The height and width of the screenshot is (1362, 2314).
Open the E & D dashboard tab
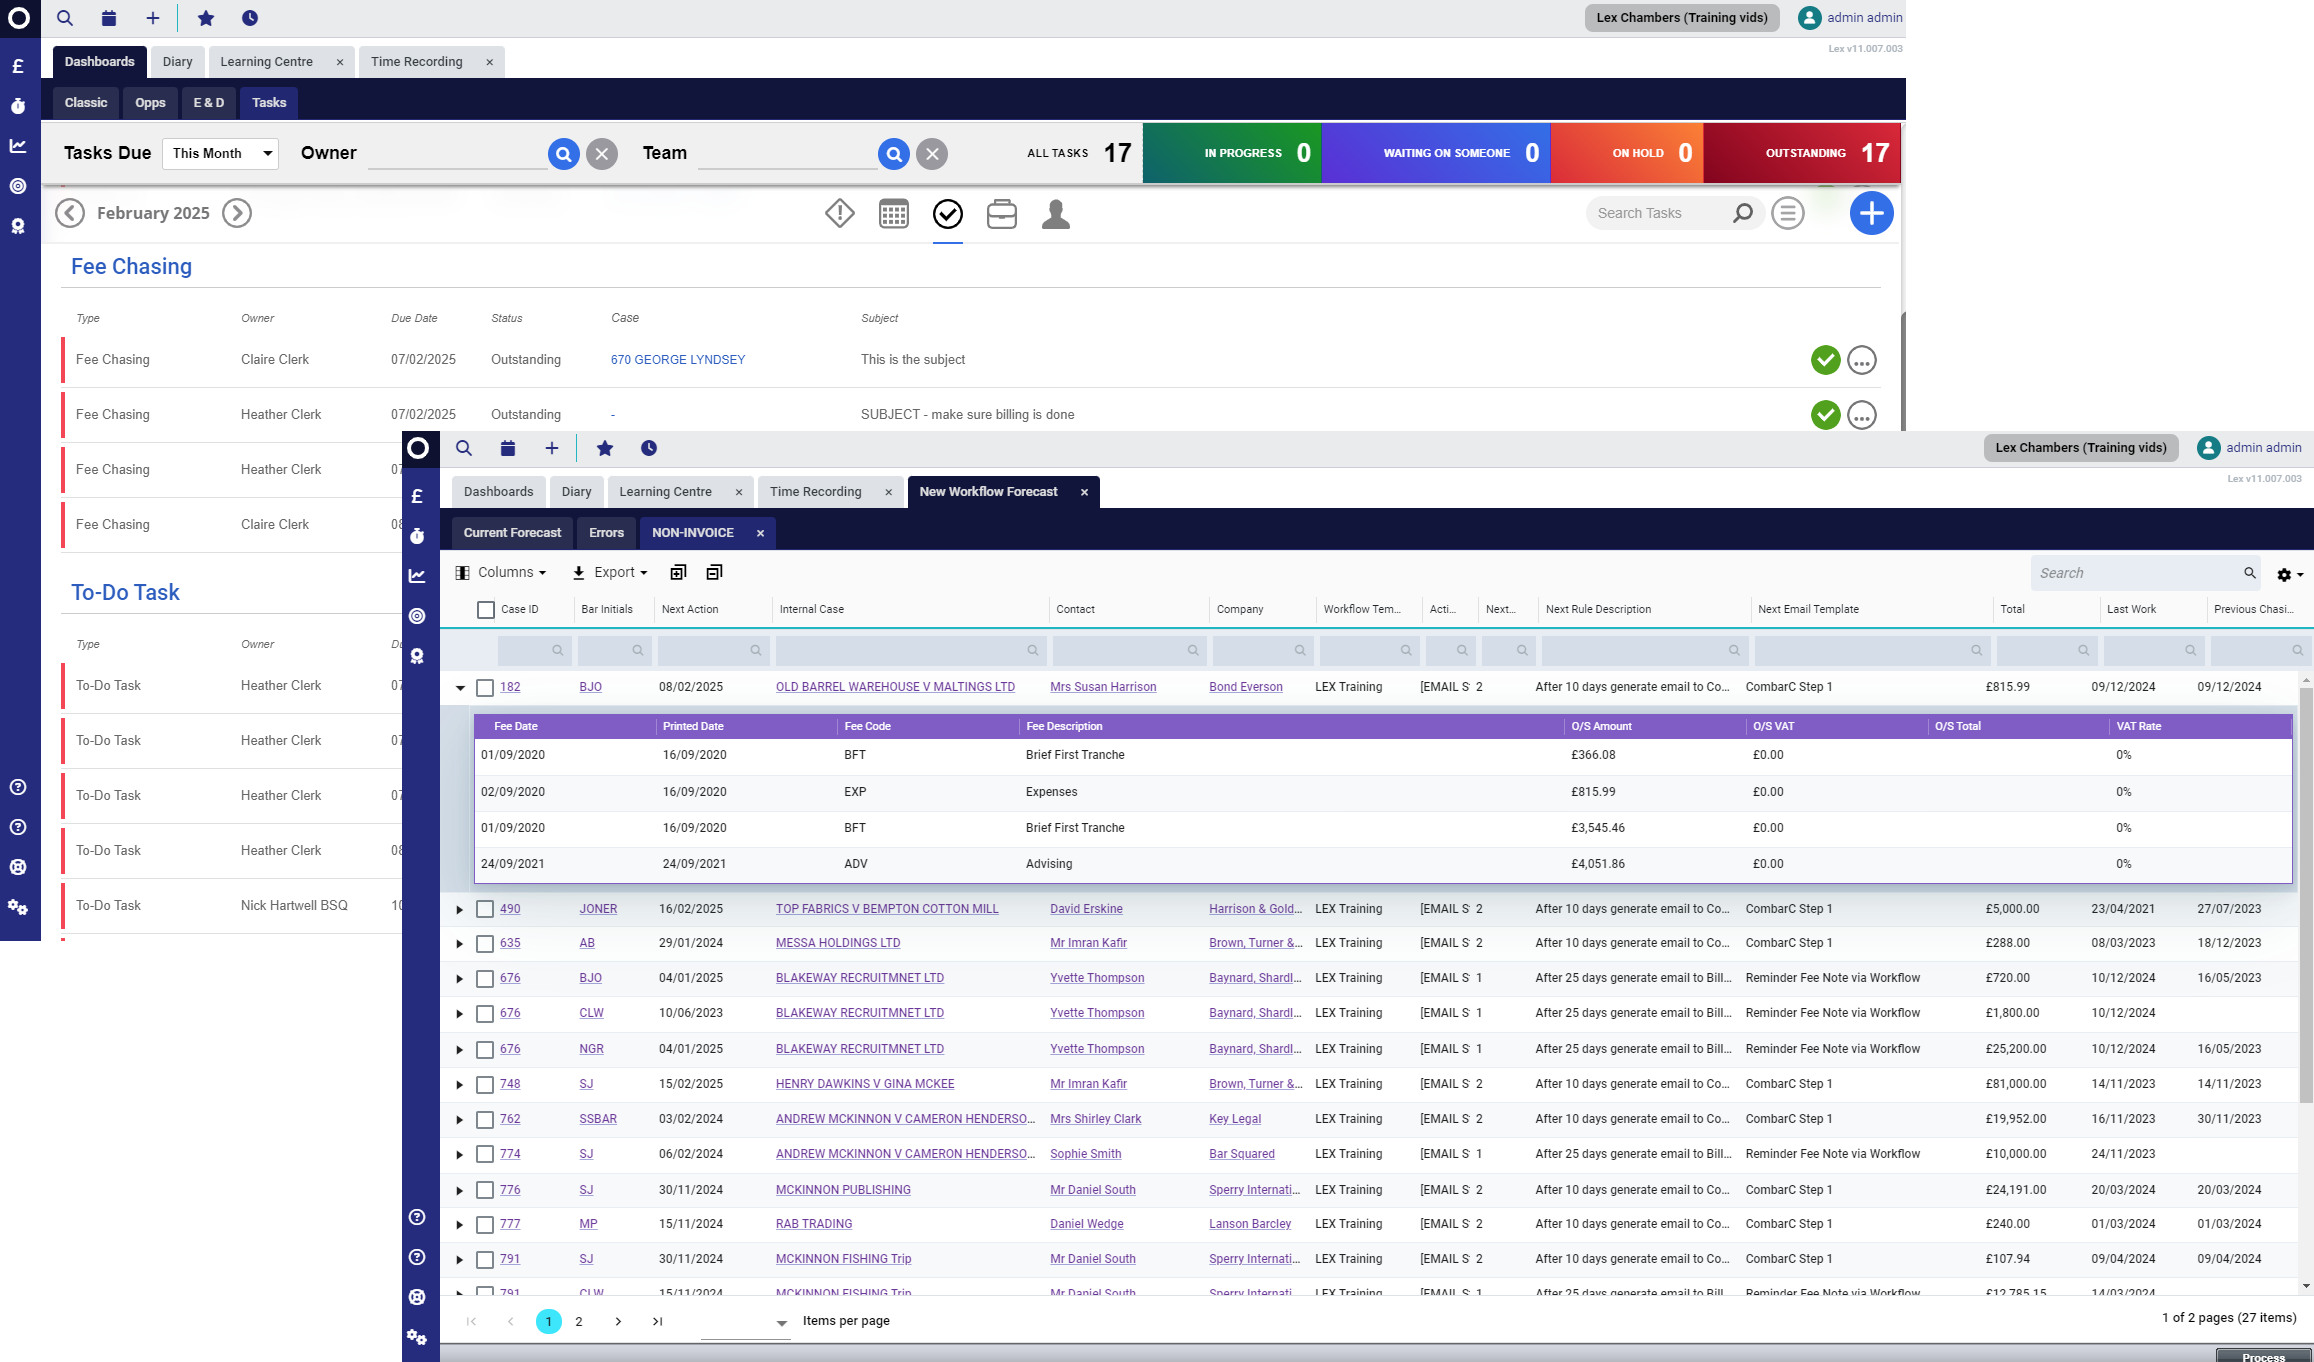[x=208, y=103]
